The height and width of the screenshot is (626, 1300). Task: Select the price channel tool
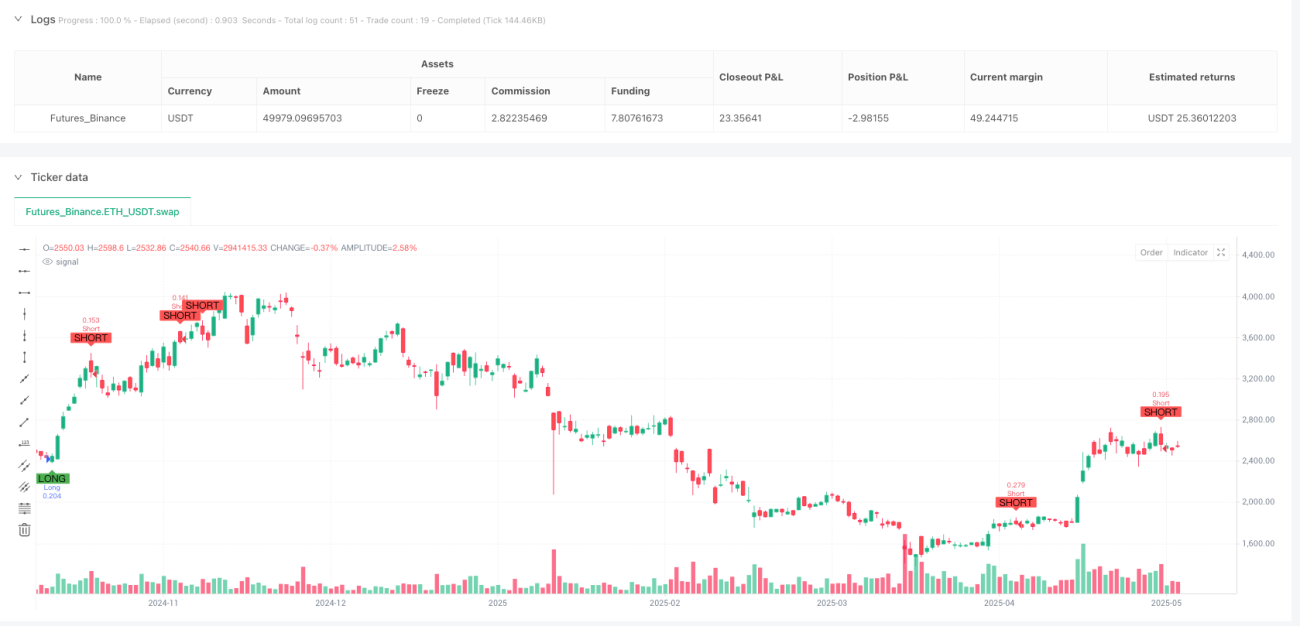click(25, 486)
